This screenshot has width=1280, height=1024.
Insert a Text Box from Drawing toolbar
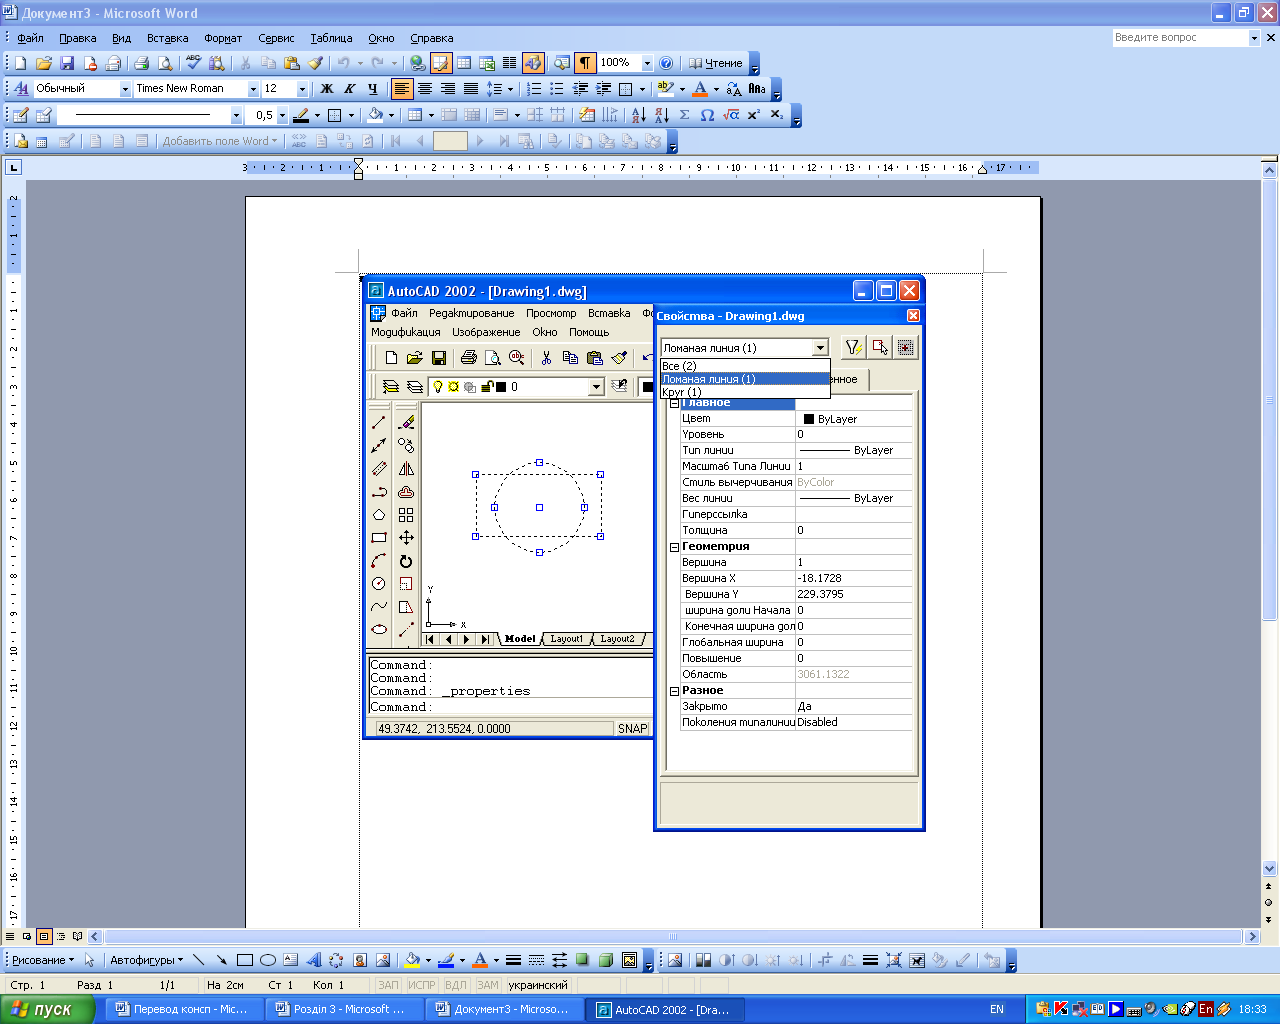(290, 960)
